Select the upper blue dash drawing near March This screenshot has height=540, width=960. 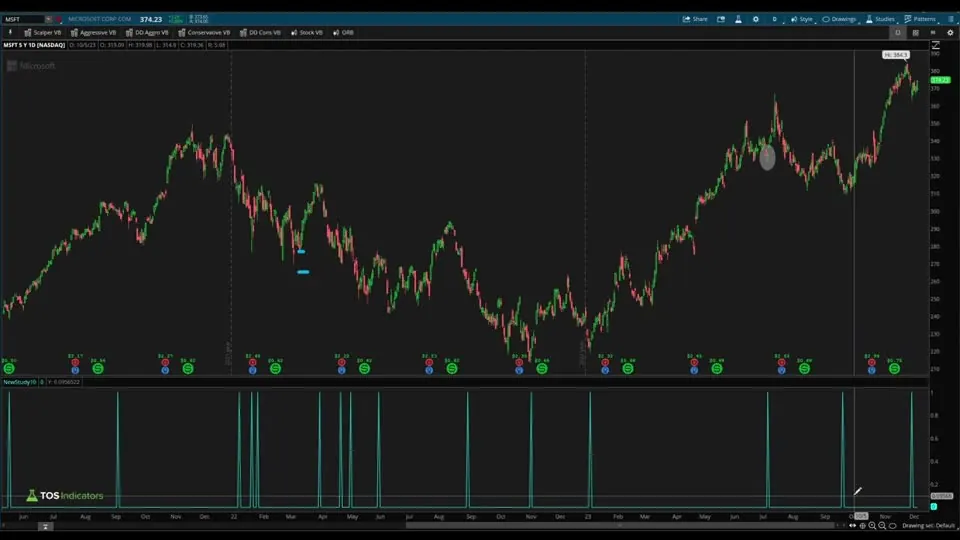click(301, 252)
